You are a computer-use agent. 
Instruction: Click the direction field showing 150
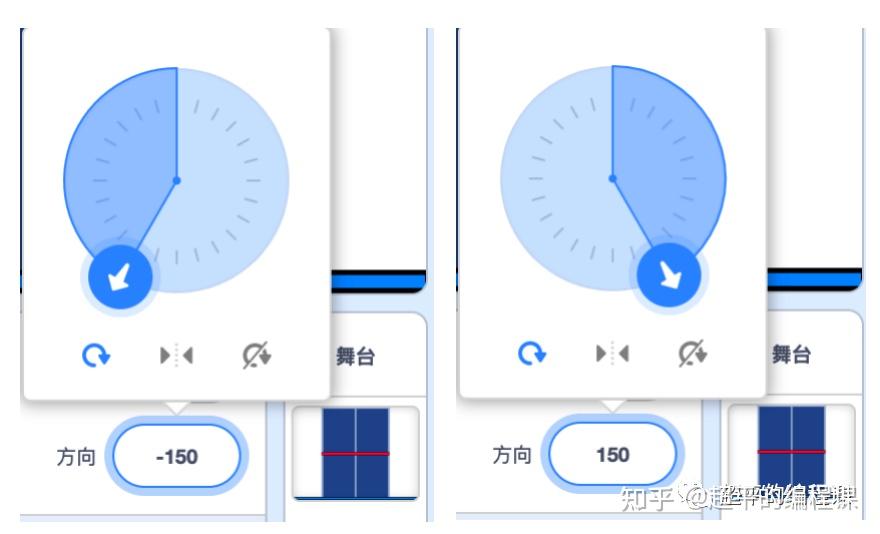[612, 454]
